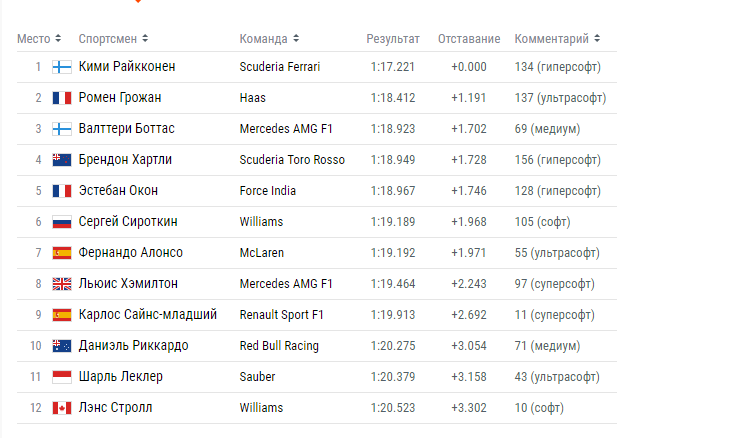Sort by Команда using its sort arrows
Screen dimensions: 756x438
tap(296, 39)
